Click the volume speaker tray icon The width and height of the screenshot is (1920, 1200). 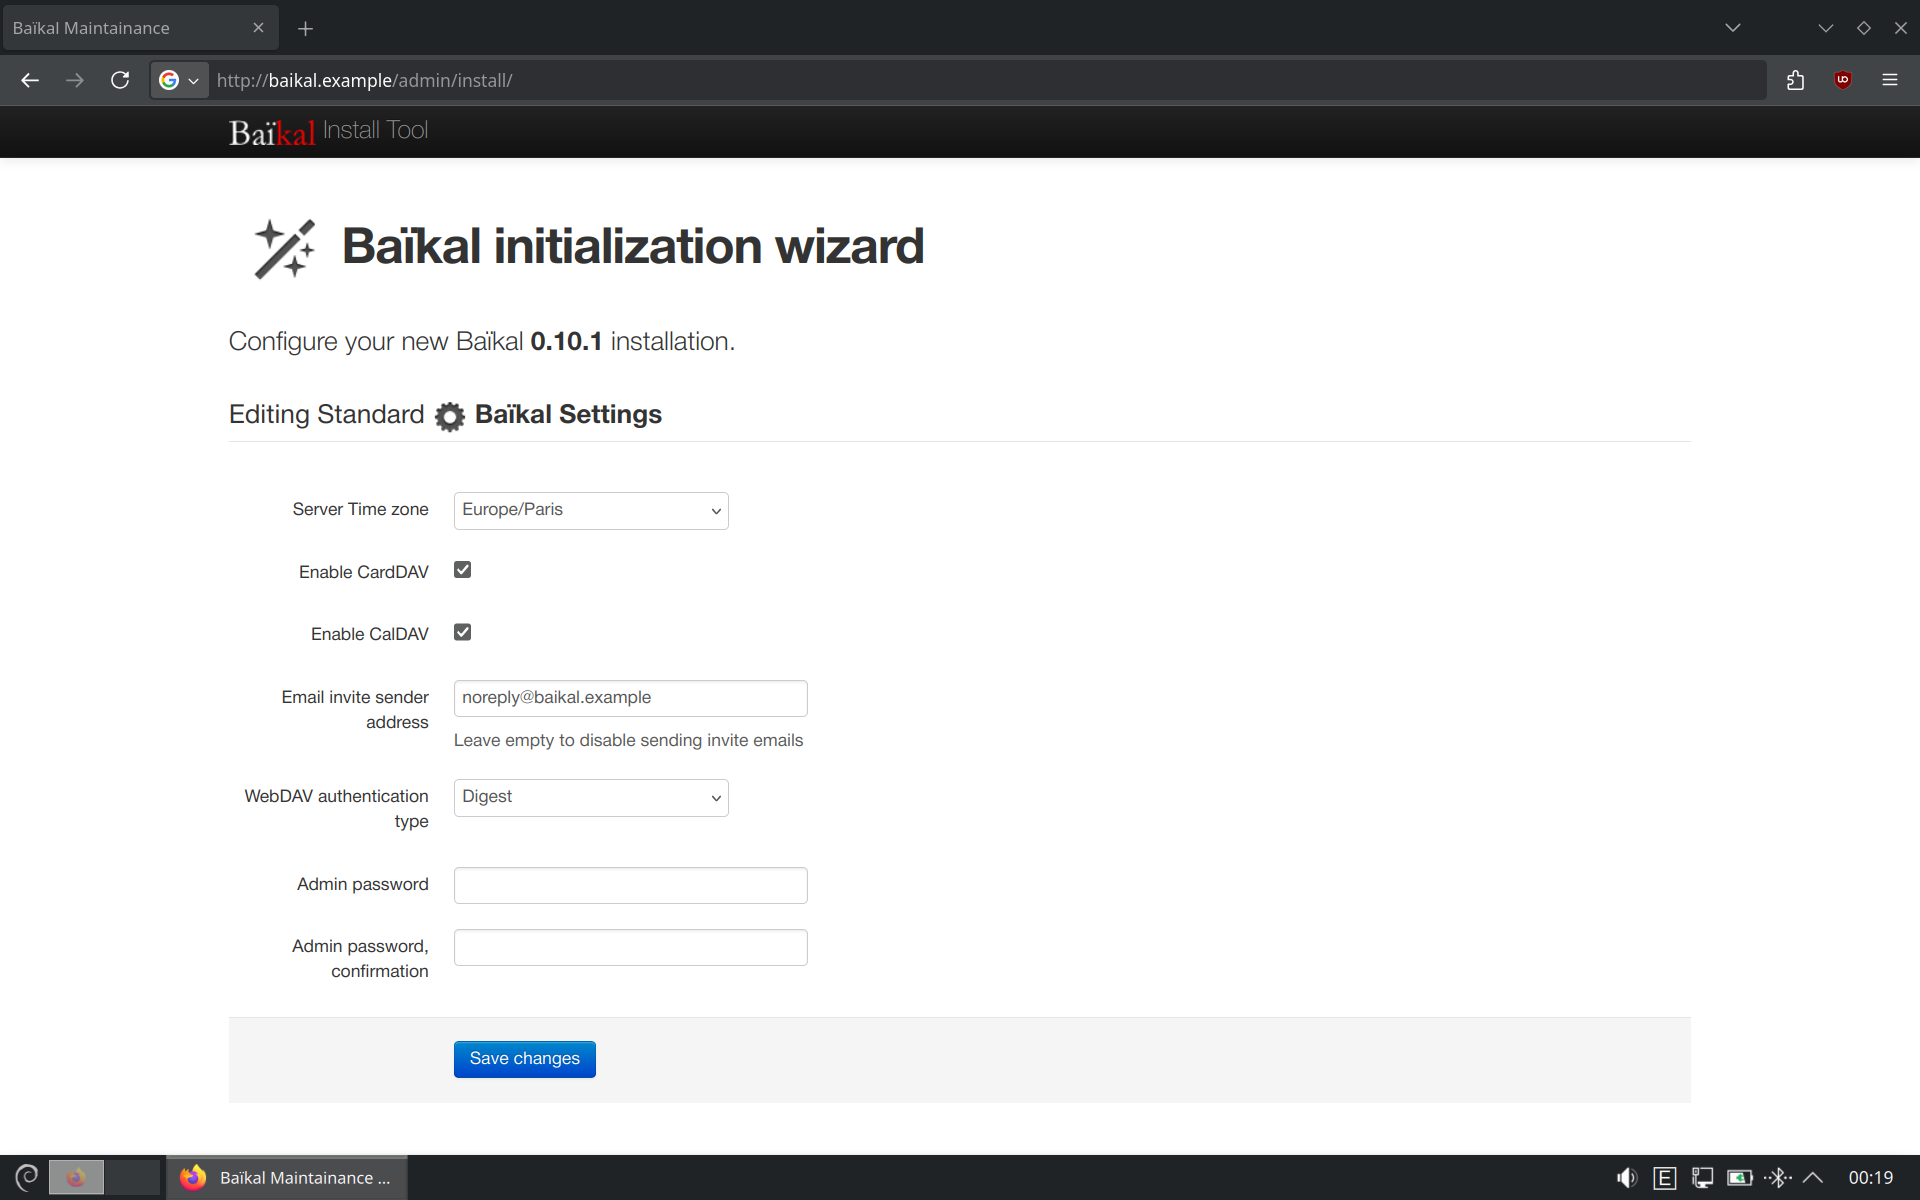pos(1627,1178)
